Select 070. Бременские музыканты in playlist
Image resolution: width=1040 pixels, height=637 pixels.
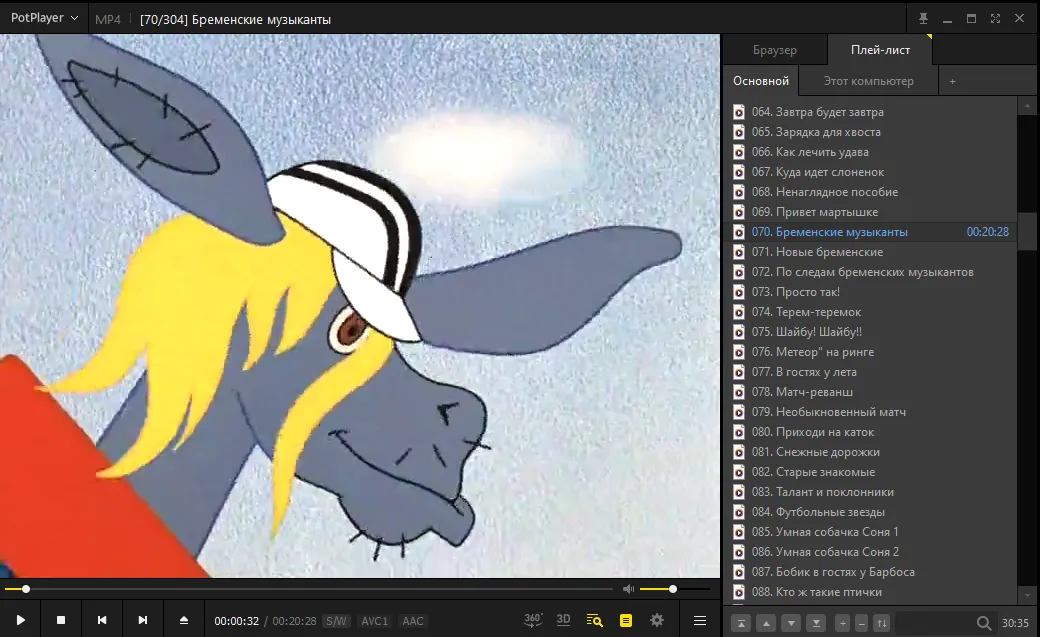(872, 232)
